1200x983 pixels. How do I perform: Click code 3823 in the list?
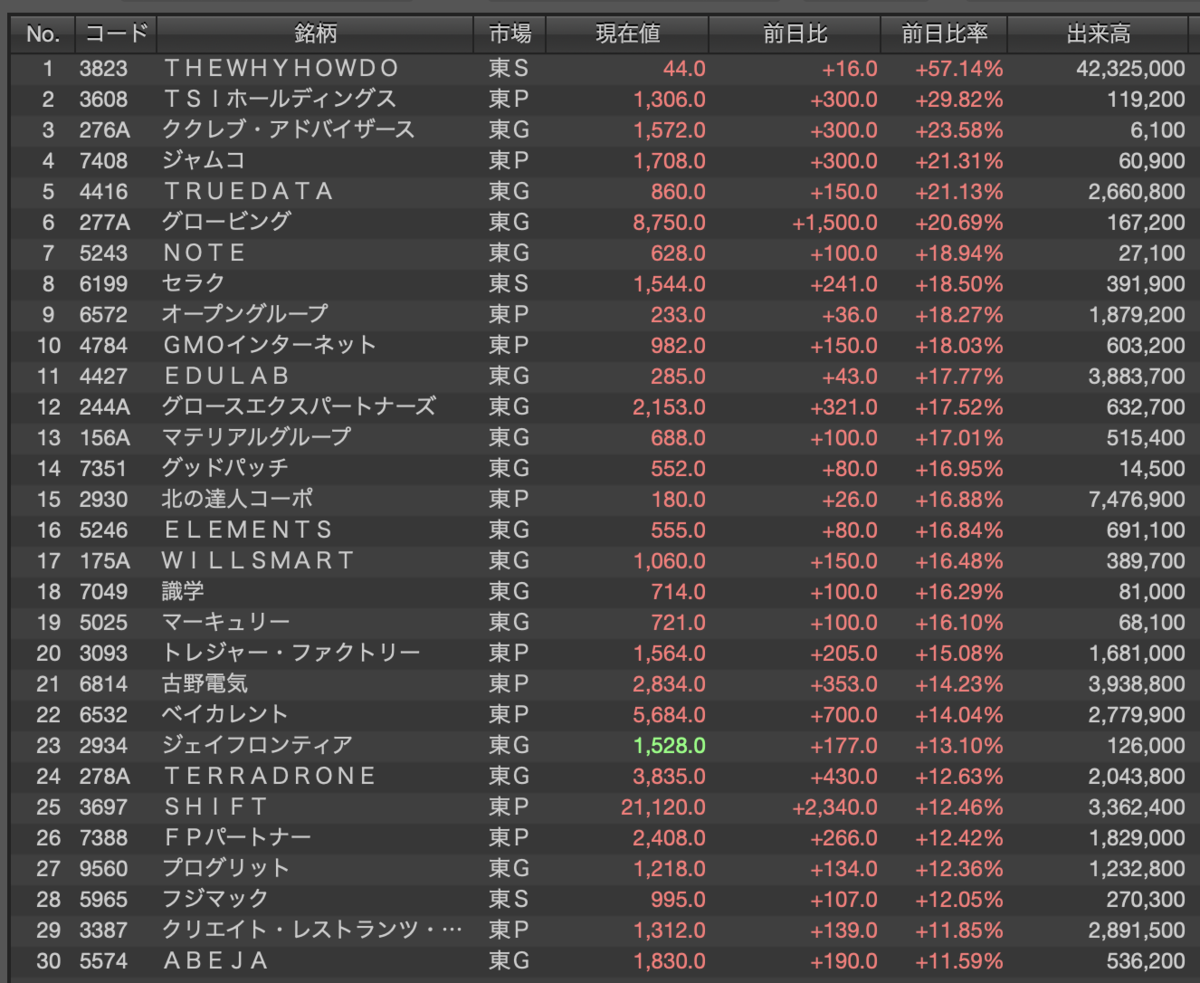click(x=104, y=68)
